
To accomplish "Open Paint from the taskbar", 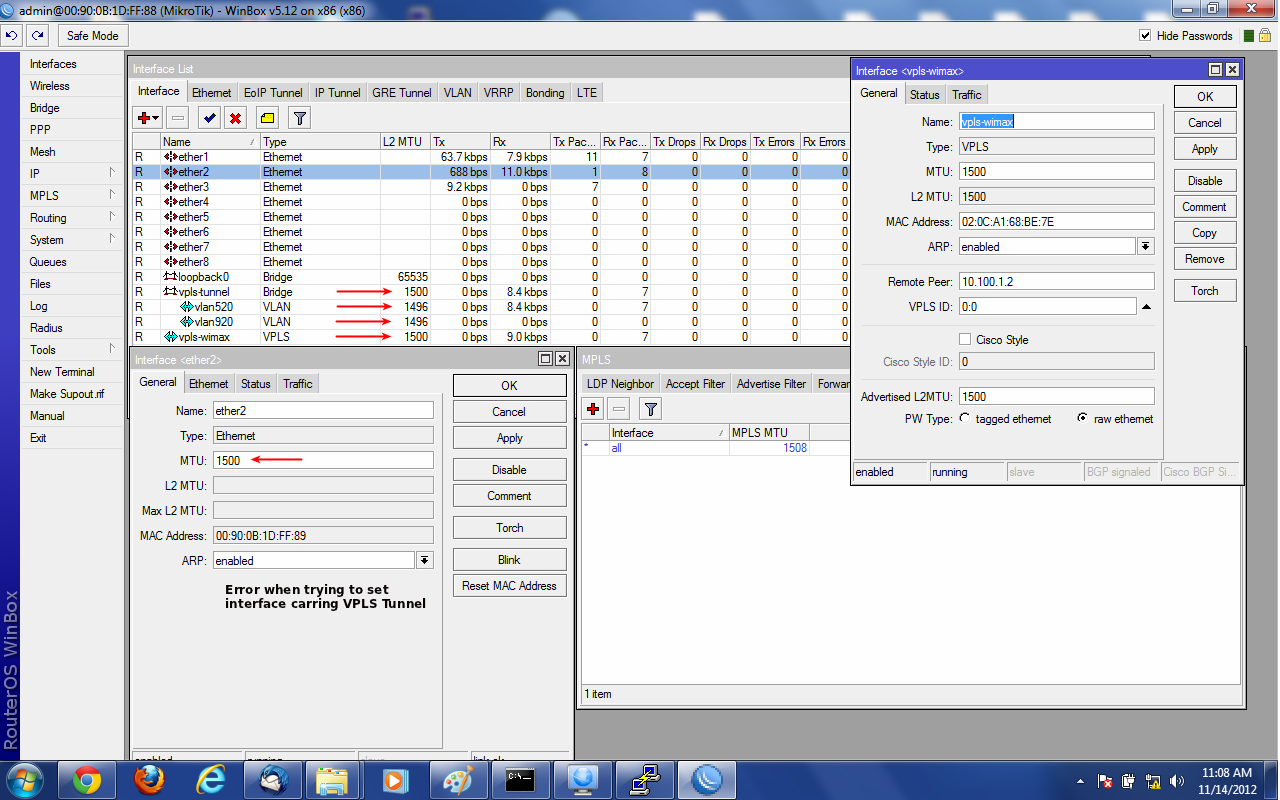I will point(459,778).
